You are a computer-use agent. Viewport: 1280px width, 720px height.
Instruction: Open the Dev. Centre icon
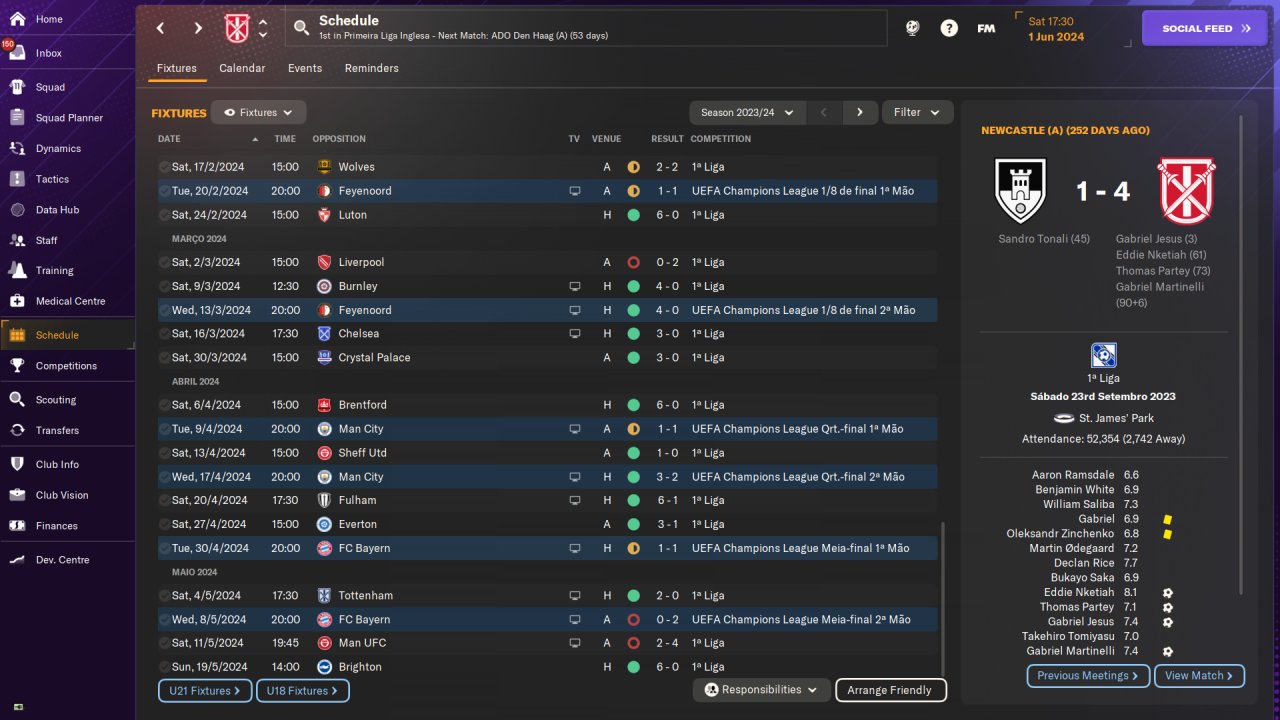pyautogui.click(x=17, y=560)
